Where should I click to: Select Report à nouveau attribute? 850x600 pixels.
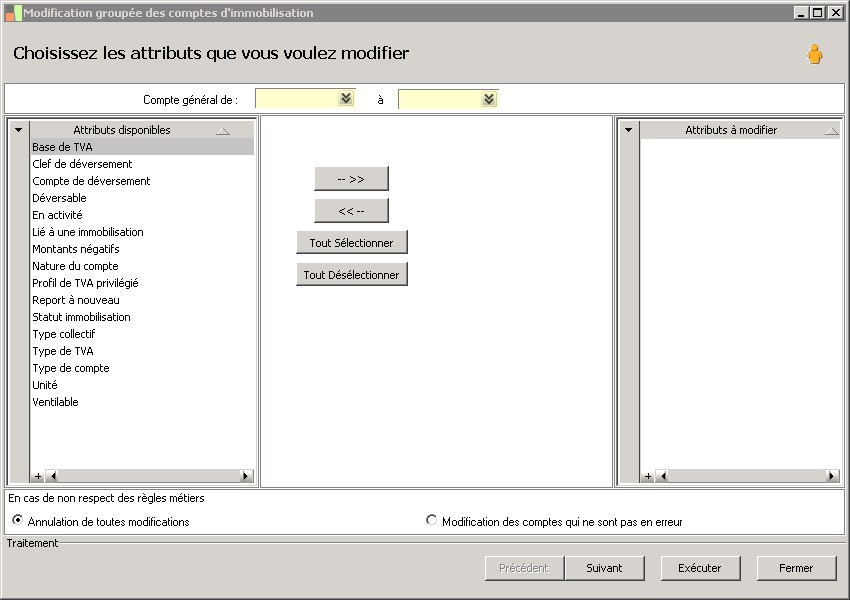click(x=142, y=300)
